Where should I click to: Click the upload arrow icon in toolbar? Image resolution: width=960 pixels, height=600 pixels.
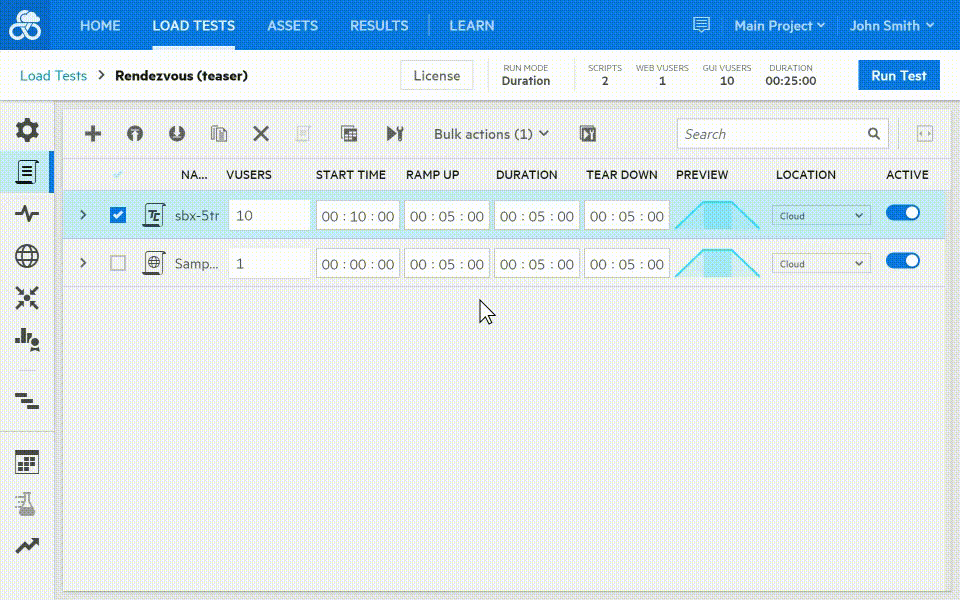135,134
